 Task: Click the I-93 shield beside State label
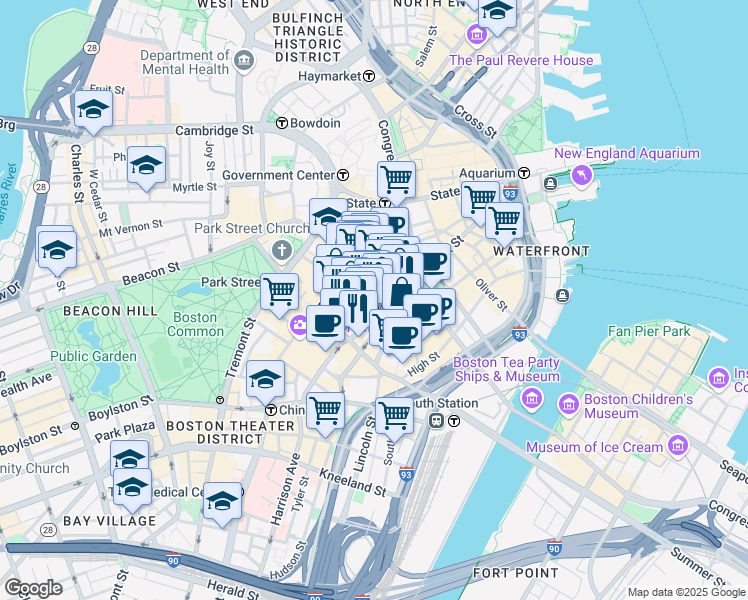tap(510, 193)
